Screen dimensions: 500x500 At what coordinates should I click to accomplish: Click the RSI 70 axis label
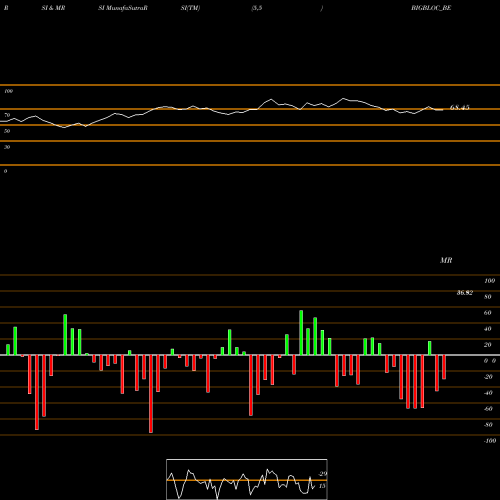coord(7,115)
